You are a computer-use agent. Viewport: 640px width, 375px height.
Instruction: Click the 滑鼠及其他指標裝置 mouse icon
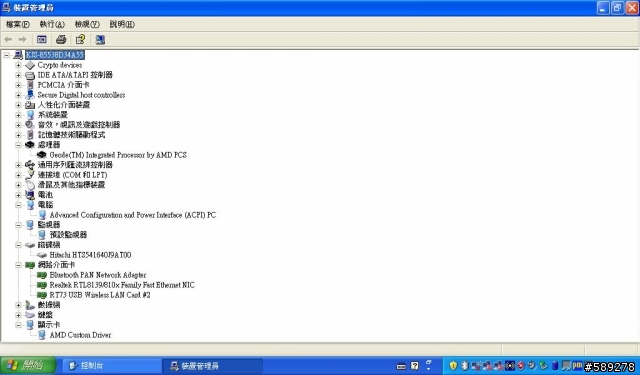point(30,185)
